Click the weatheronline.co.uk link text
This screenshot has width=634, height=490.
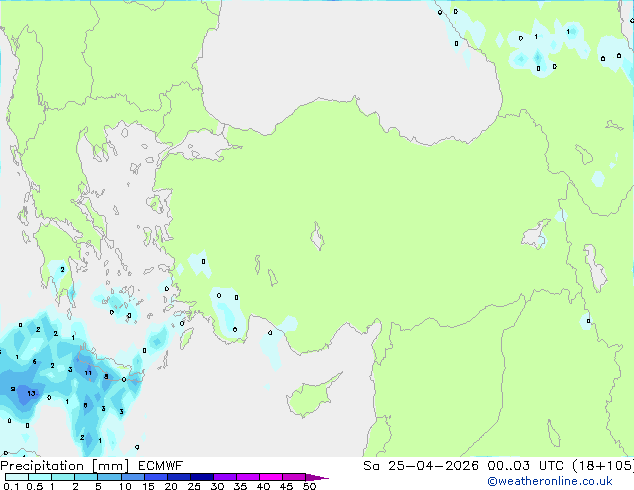550,481
